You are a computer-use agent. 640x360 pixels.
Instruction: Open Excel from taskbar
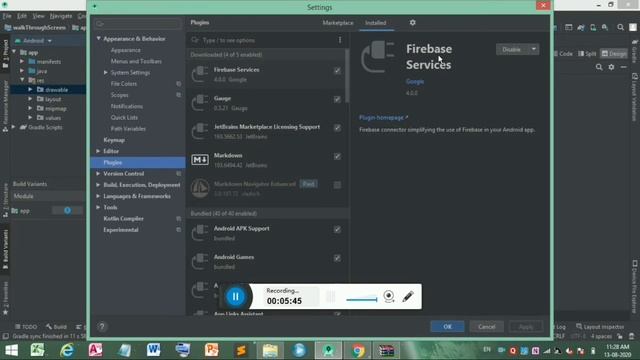37,350
